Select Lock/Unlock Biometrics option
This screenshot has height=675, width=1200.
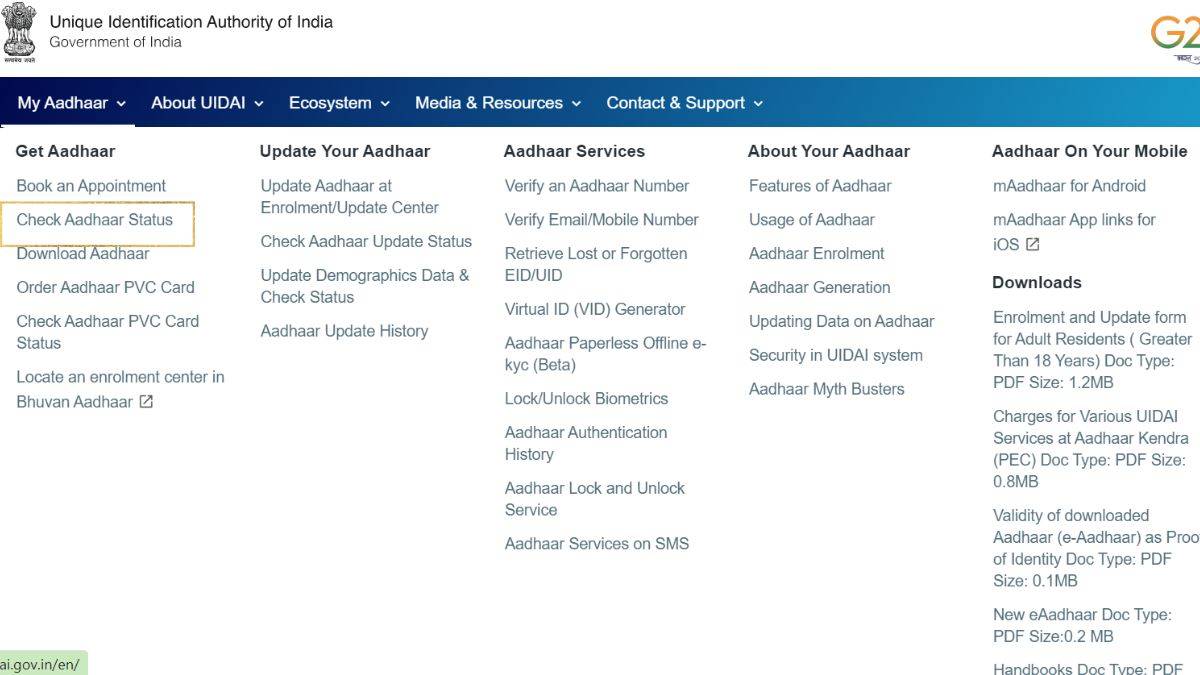click(586, 398)
